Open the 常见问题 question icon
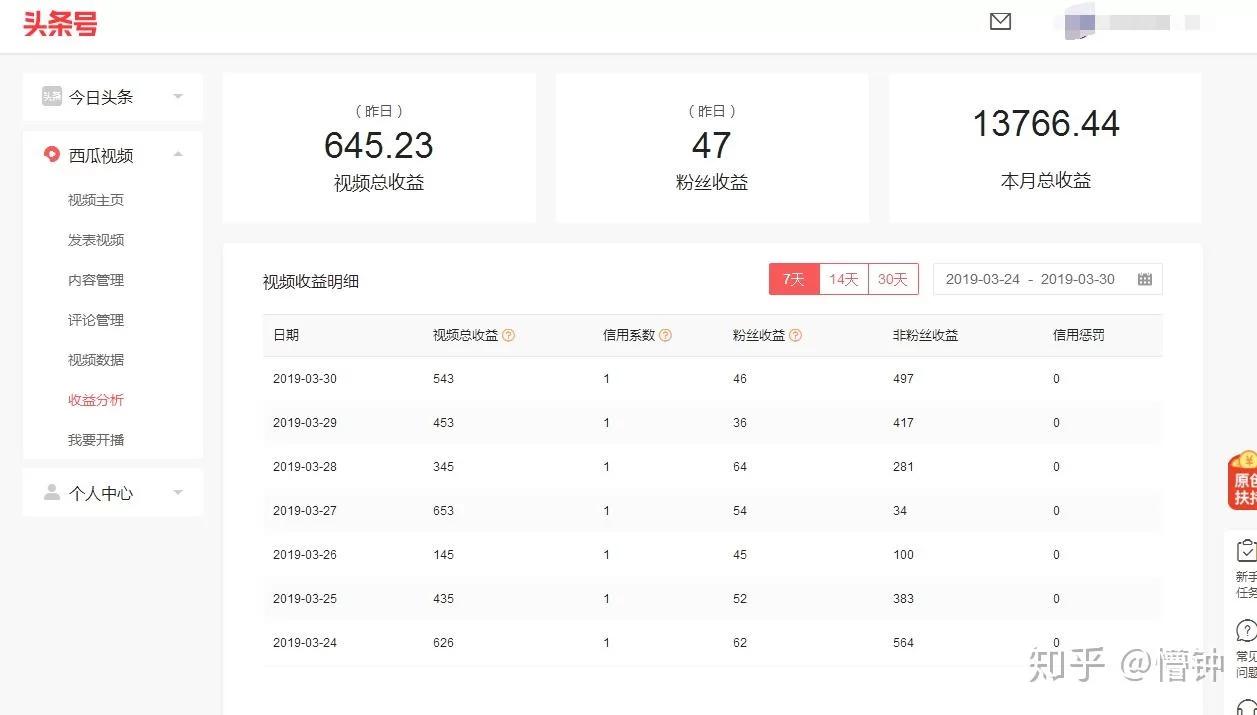Viewport: 1257px width, 715px height. point(1246,631)
